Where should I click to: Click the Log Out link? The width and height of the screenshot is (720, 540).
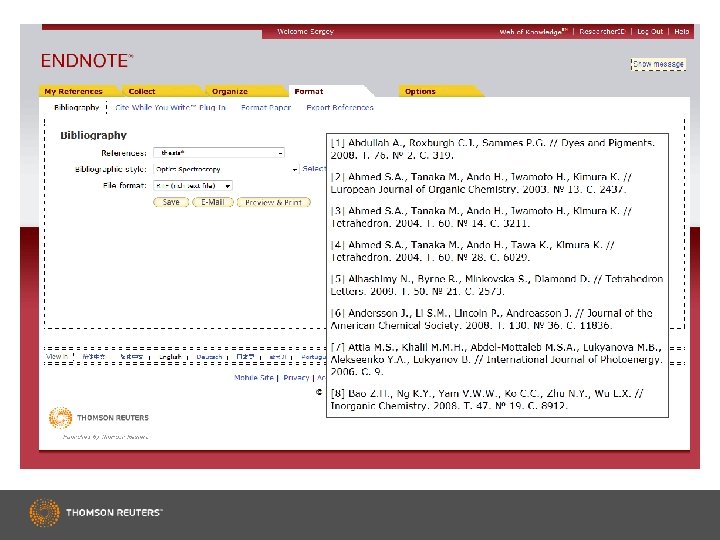point(650,32)
